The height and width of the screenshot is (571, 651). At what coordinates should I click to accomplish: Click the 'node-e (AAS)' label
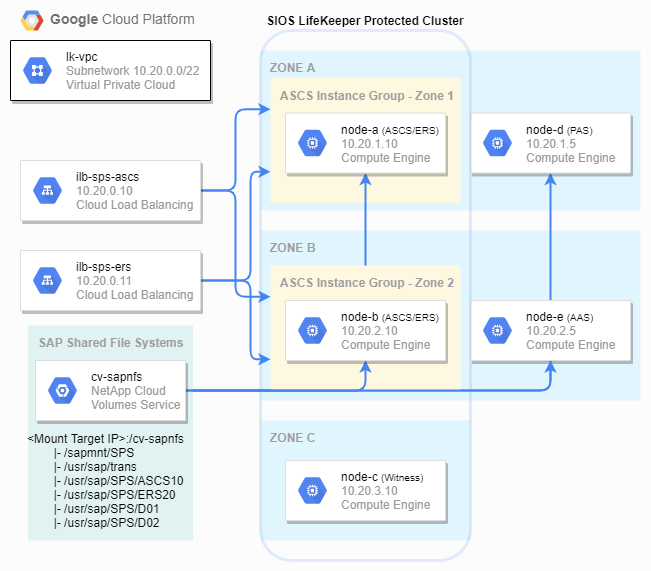pyautogui.click(x=560, y=317)
